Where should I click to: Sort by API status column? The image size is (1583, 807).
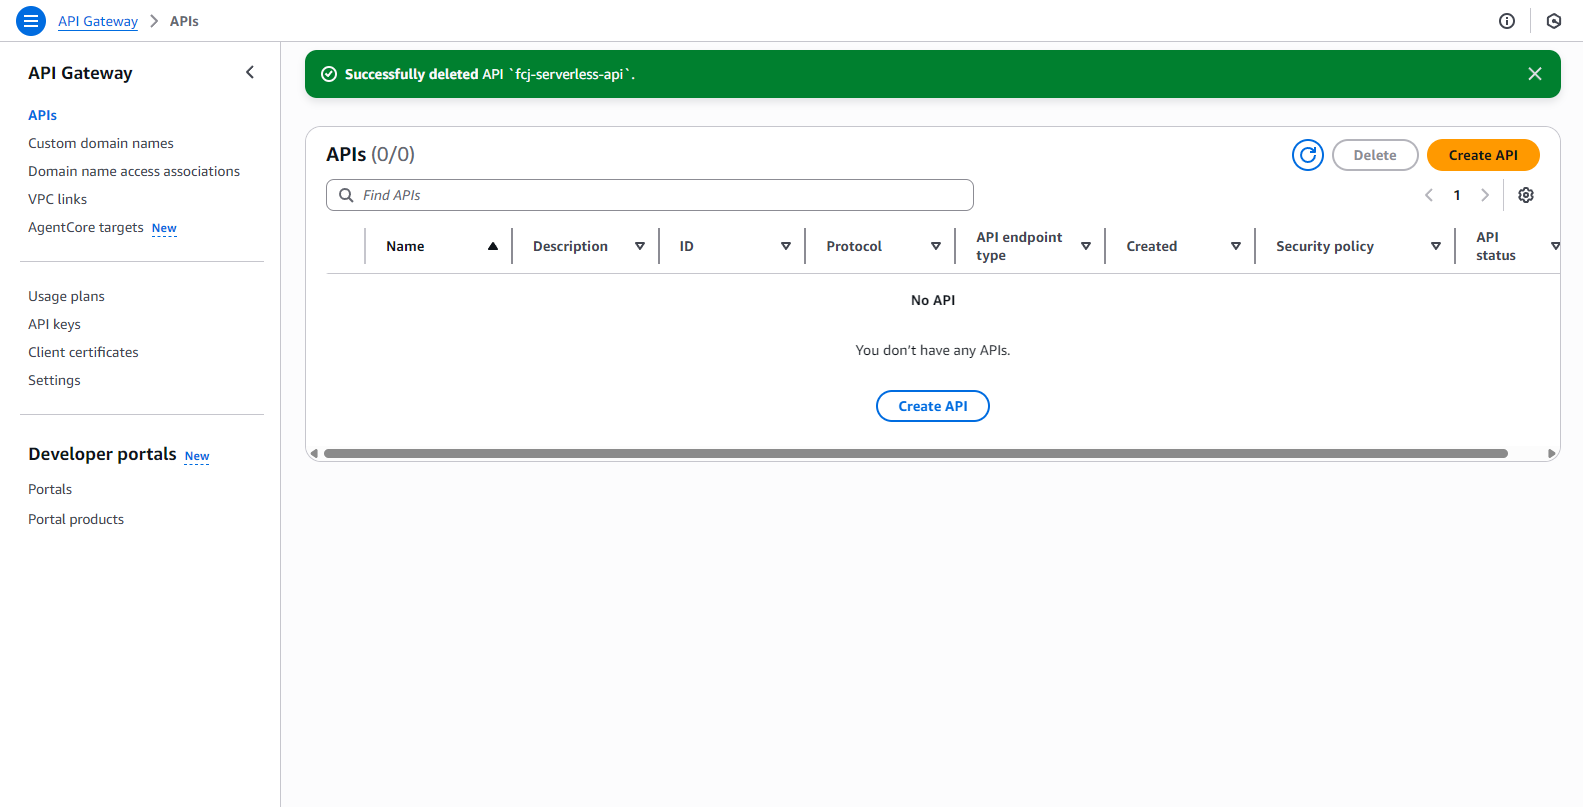1555,246
